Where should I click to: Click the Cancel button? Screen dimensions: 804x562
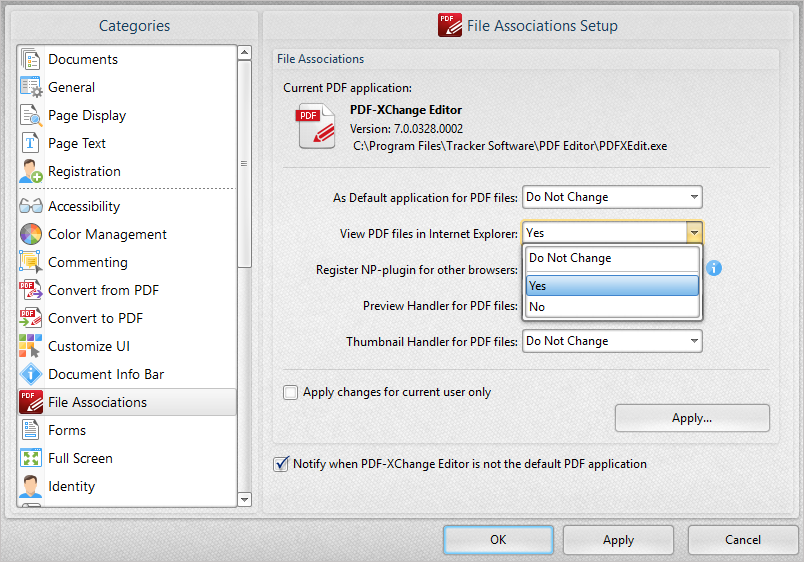coord(742,540)
